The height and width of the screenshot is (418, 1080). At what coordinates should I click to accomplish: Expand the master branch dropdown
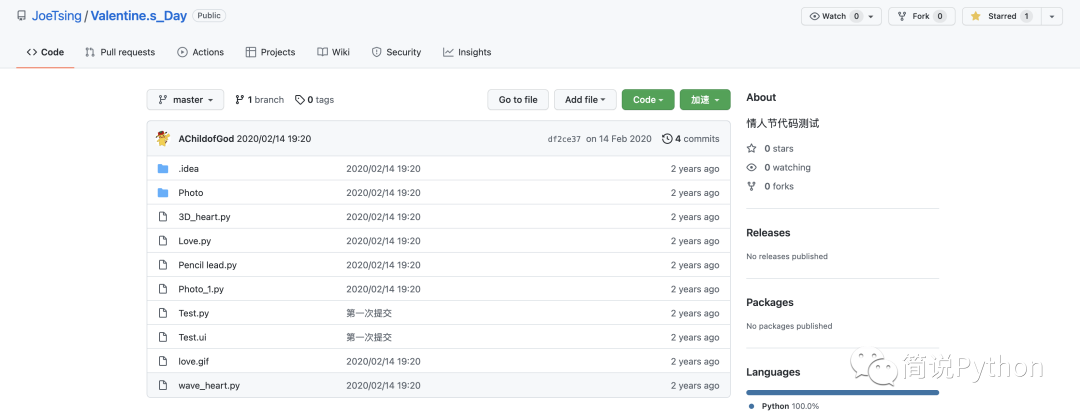pyautogui.click(x=185, y=100)
